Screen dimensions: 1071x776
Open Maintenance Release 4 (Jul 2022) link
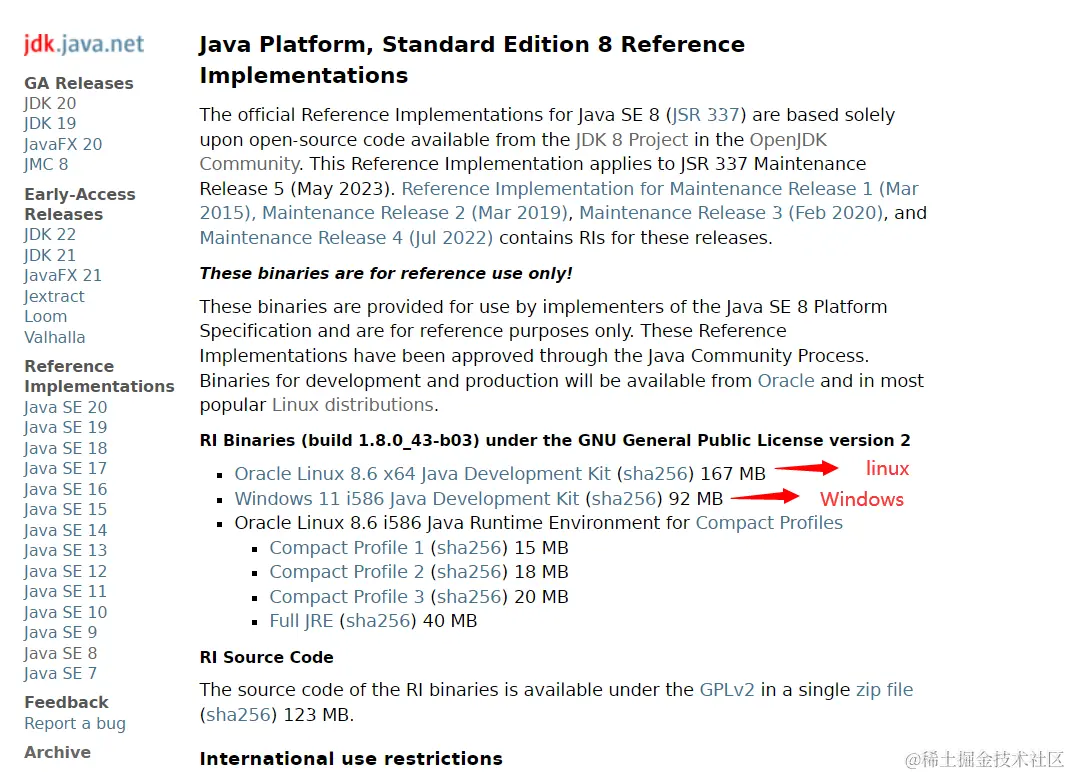[346, 238]
